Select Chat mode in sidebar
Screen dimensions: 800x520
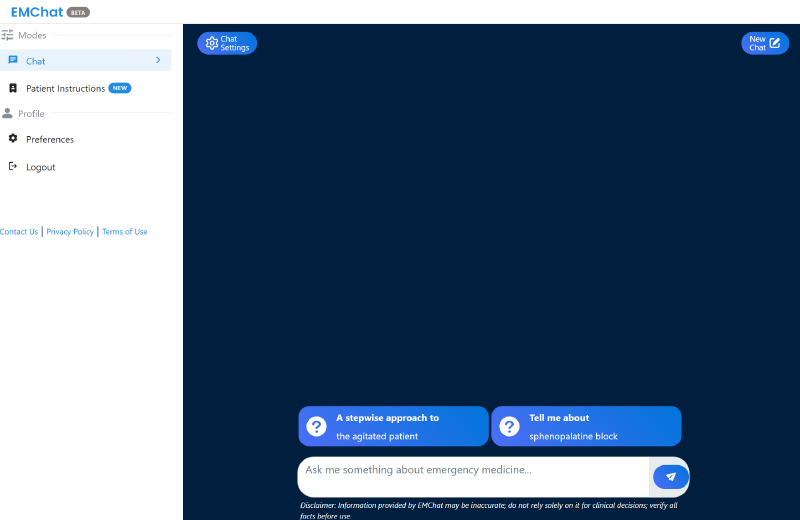click(86, 60)
